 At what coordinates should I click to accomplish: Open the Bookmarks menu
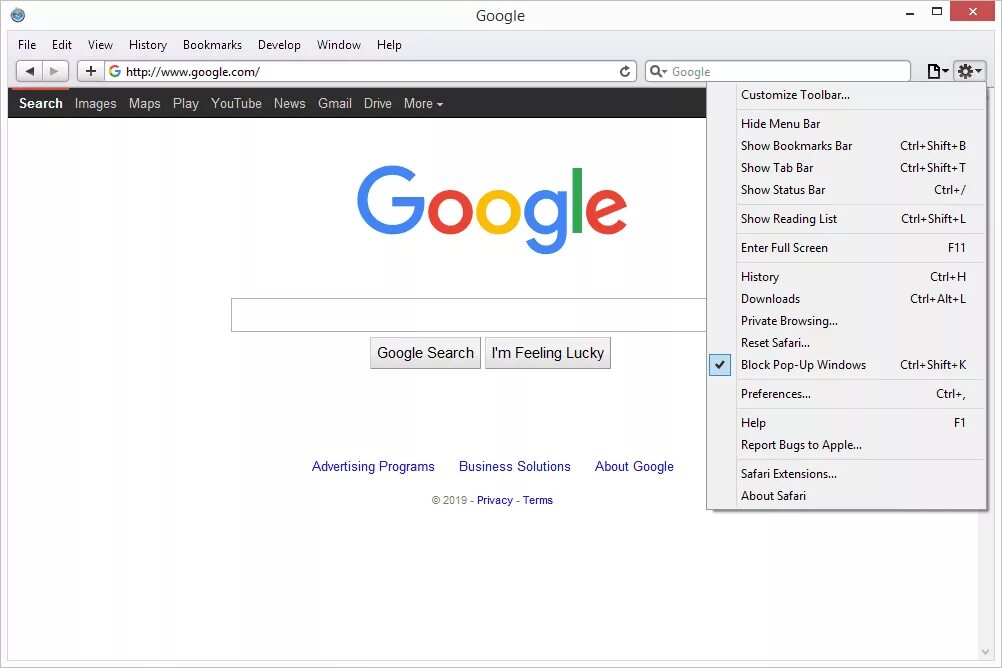[212, 45]
